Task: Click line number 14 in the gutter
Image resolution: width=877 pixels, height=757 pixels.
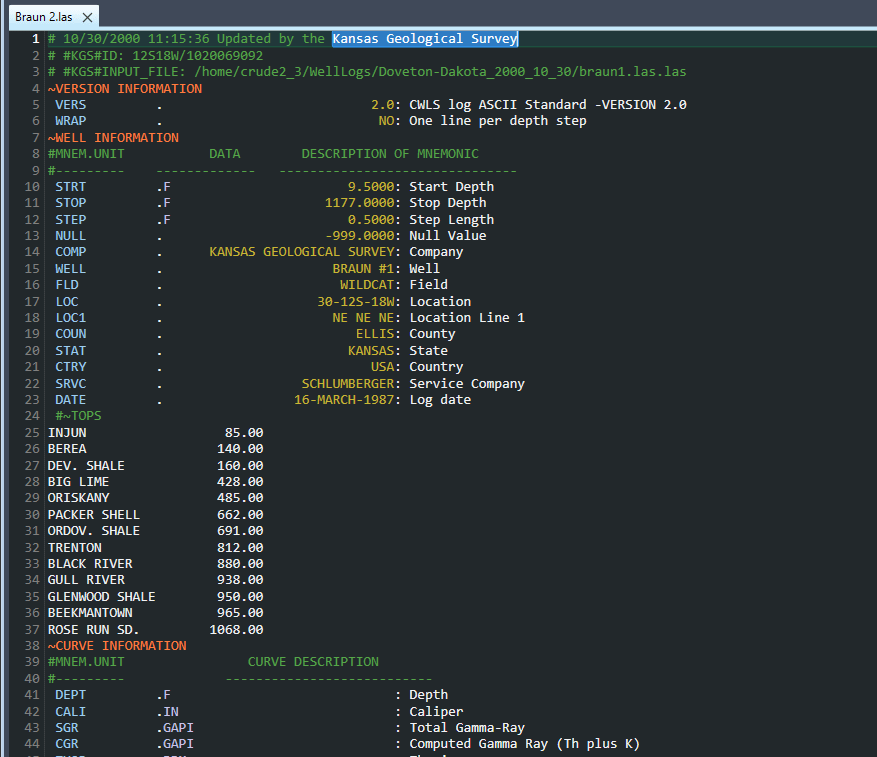Action: tap(32, 252)
